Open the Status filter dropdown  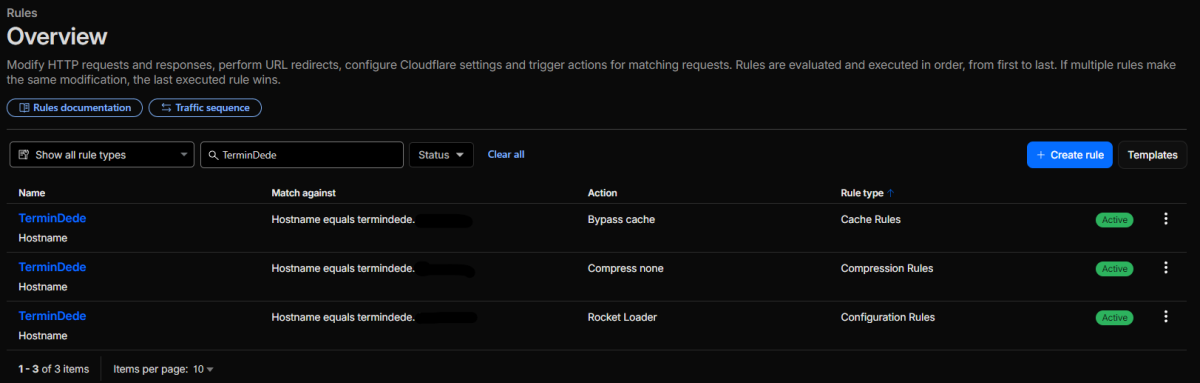(441, 155)
